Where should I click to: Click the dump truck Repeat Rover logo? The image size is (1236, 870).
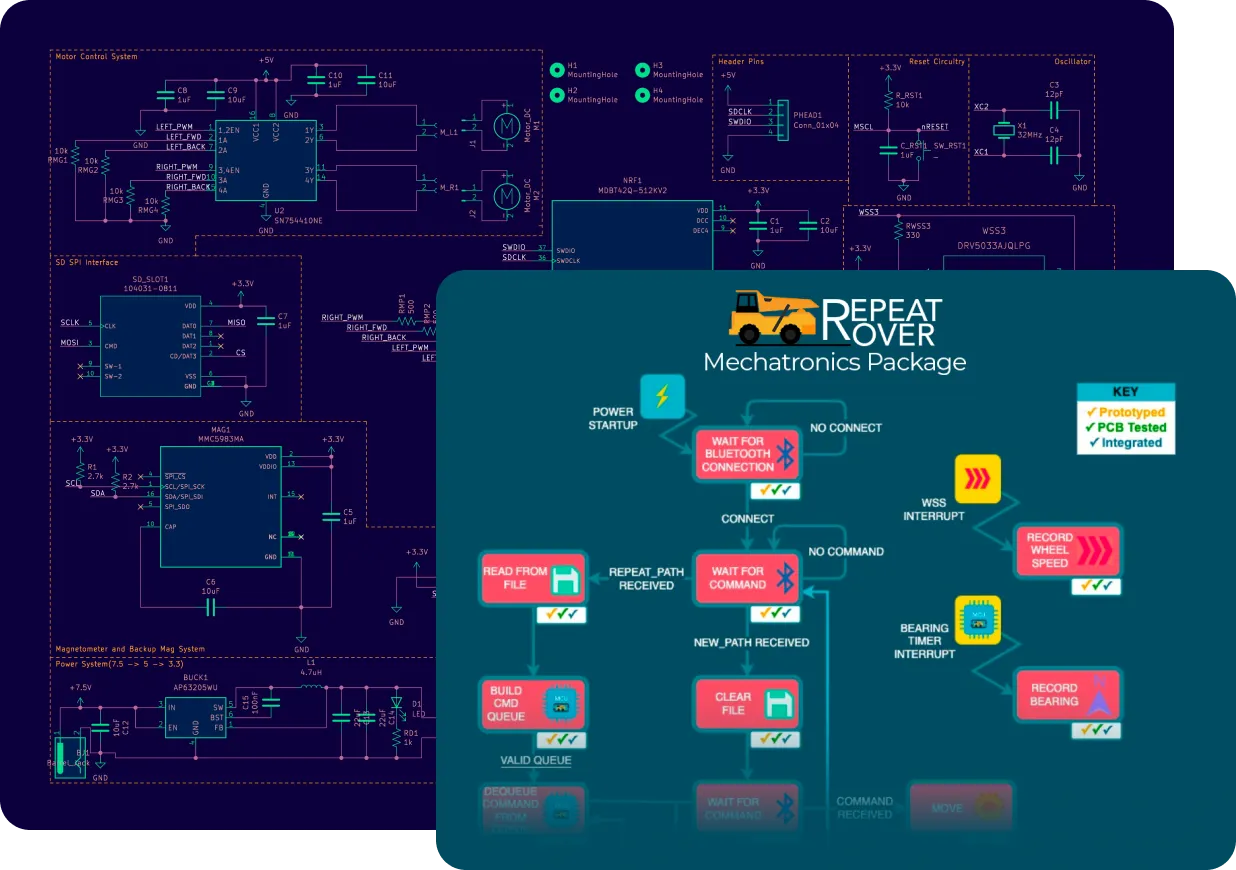pyautogui.click(x=772, y=314)
